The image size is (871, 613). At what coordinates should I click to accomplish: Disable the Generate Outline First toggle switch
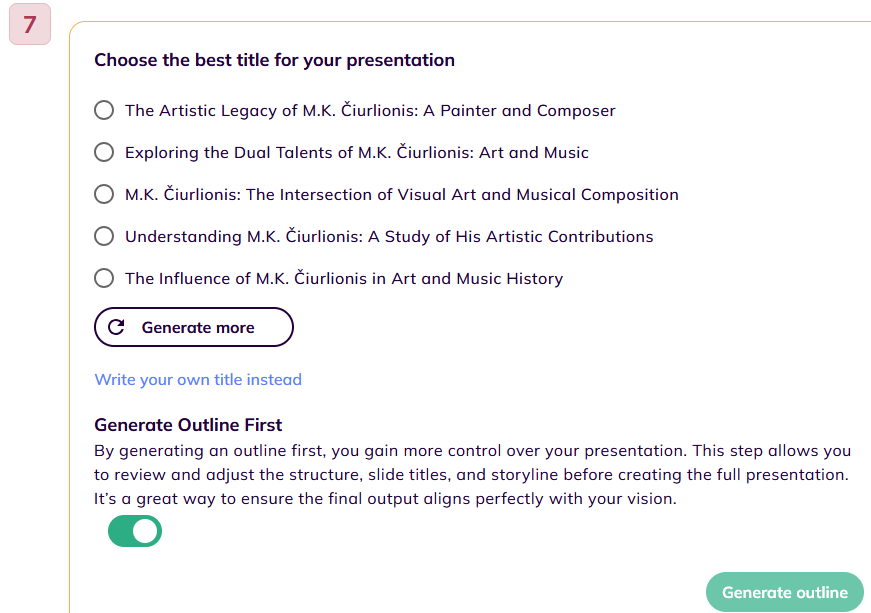135,531
